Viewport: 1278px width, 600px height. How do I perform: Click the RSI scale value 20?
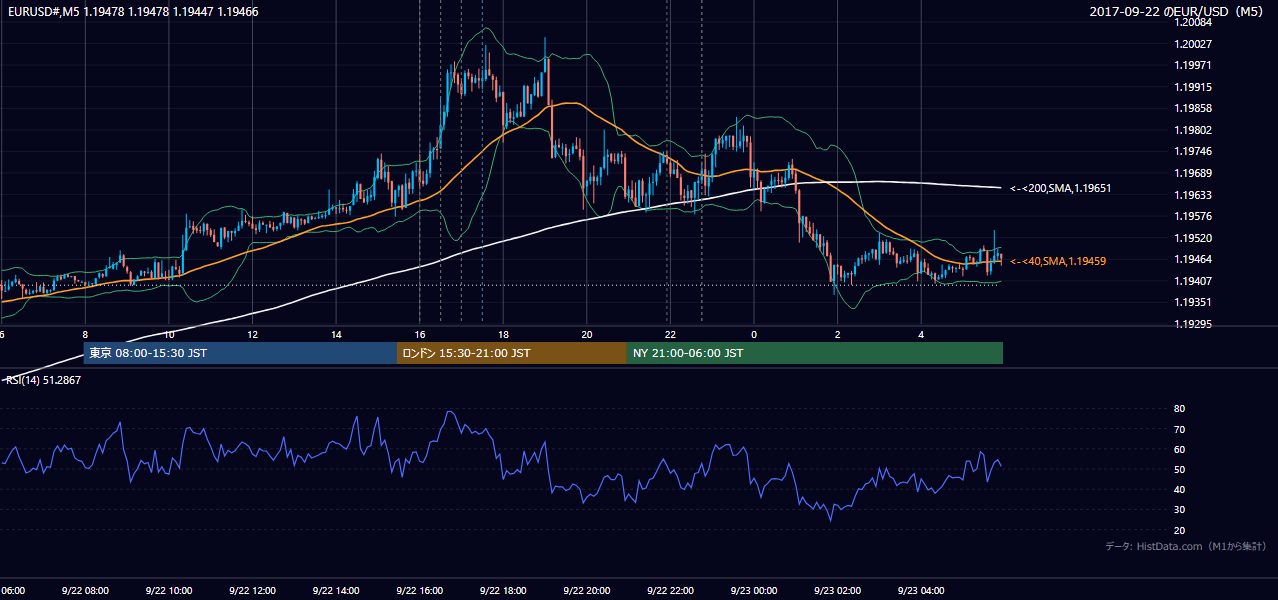click(x=1180, y=530)
